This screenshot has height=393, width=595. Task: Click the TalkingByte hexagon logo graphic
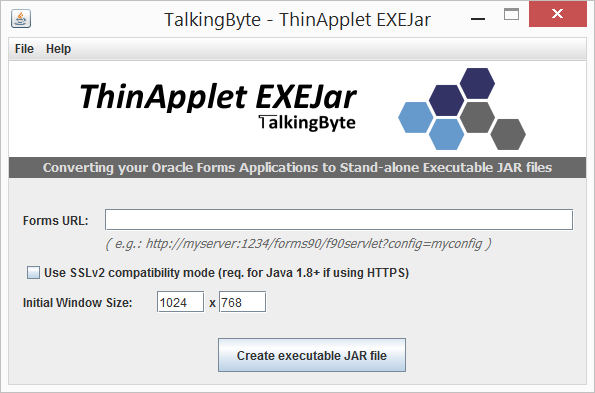462,109
